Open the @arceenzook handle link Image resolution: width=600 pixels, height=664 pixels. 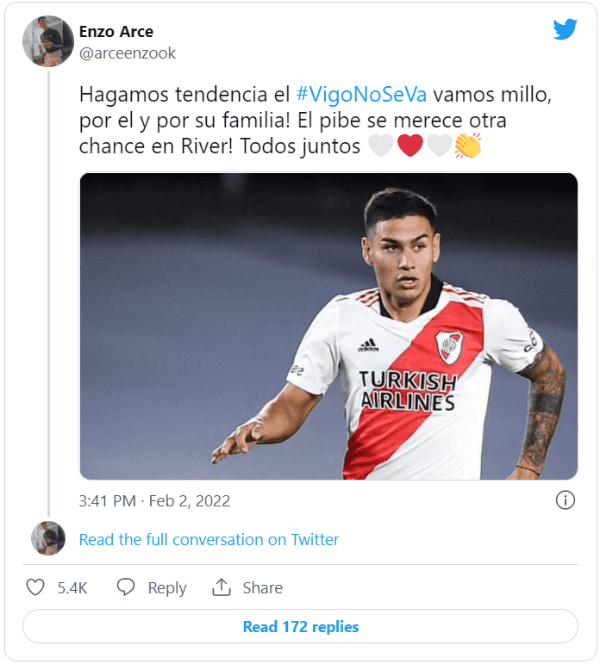coord(127,53)
